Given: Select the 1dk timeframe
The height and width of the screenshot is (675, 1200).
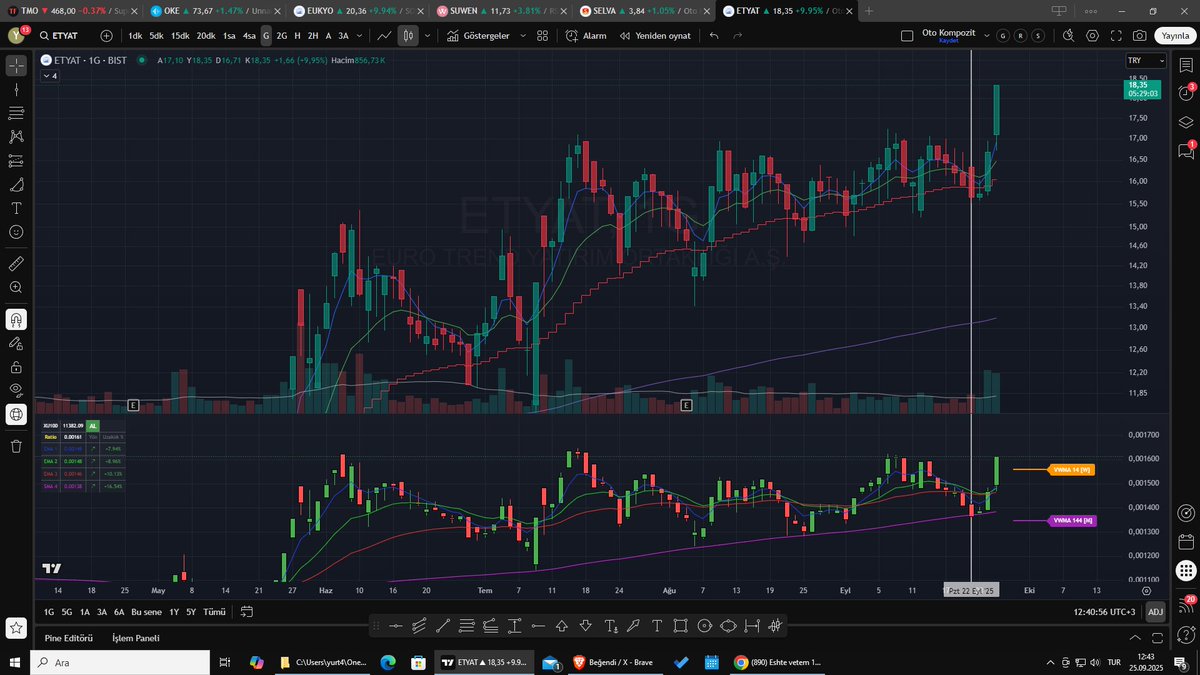Looking at the screenshot, I should tap(135, 35).
